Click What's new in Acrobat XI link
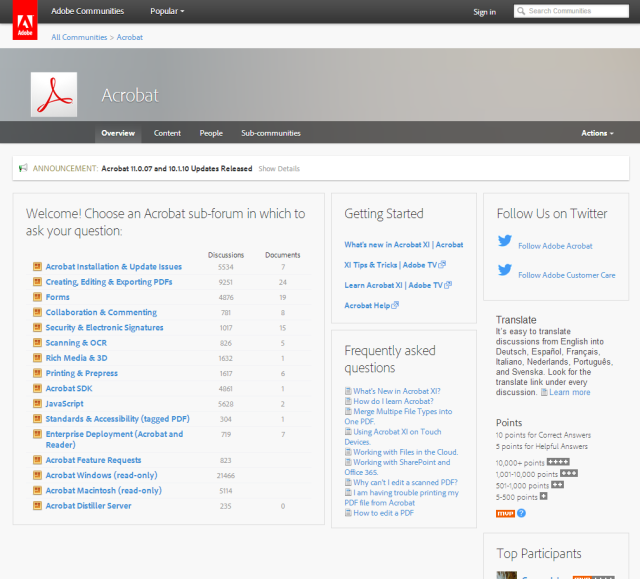 (404, 244)
